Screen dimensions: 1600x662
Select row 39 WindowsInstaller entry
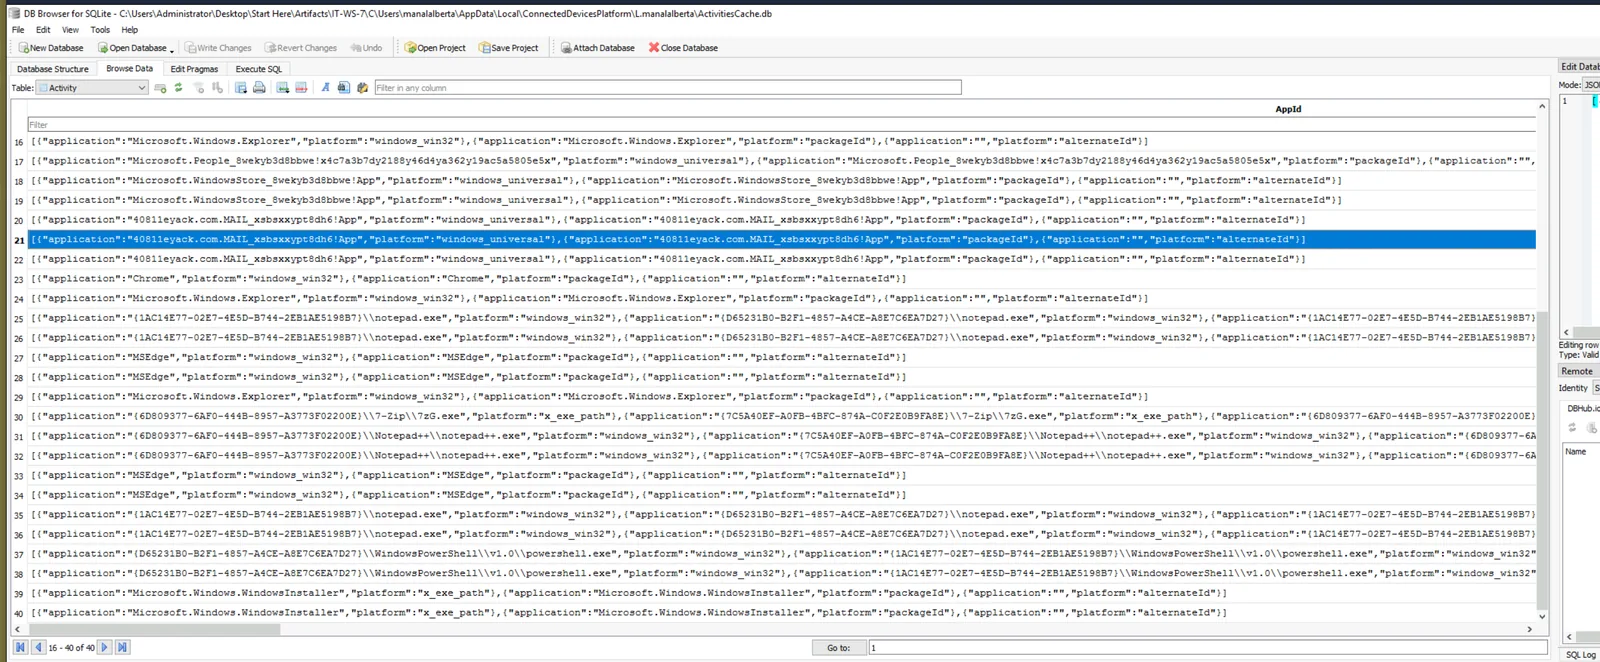[x=782, y=593]
